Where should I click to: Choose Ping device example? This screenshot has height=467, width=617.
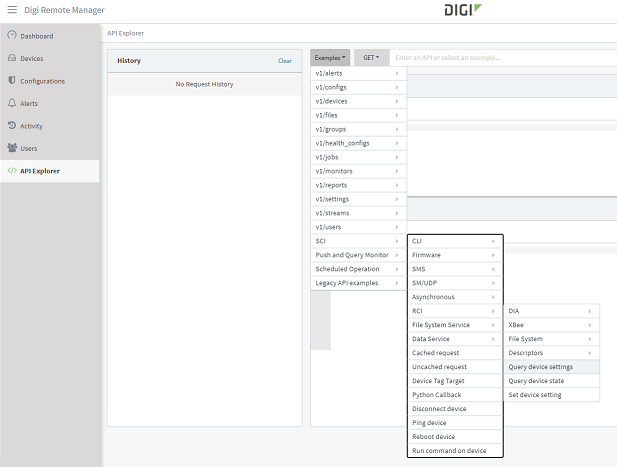pos(455,423)
